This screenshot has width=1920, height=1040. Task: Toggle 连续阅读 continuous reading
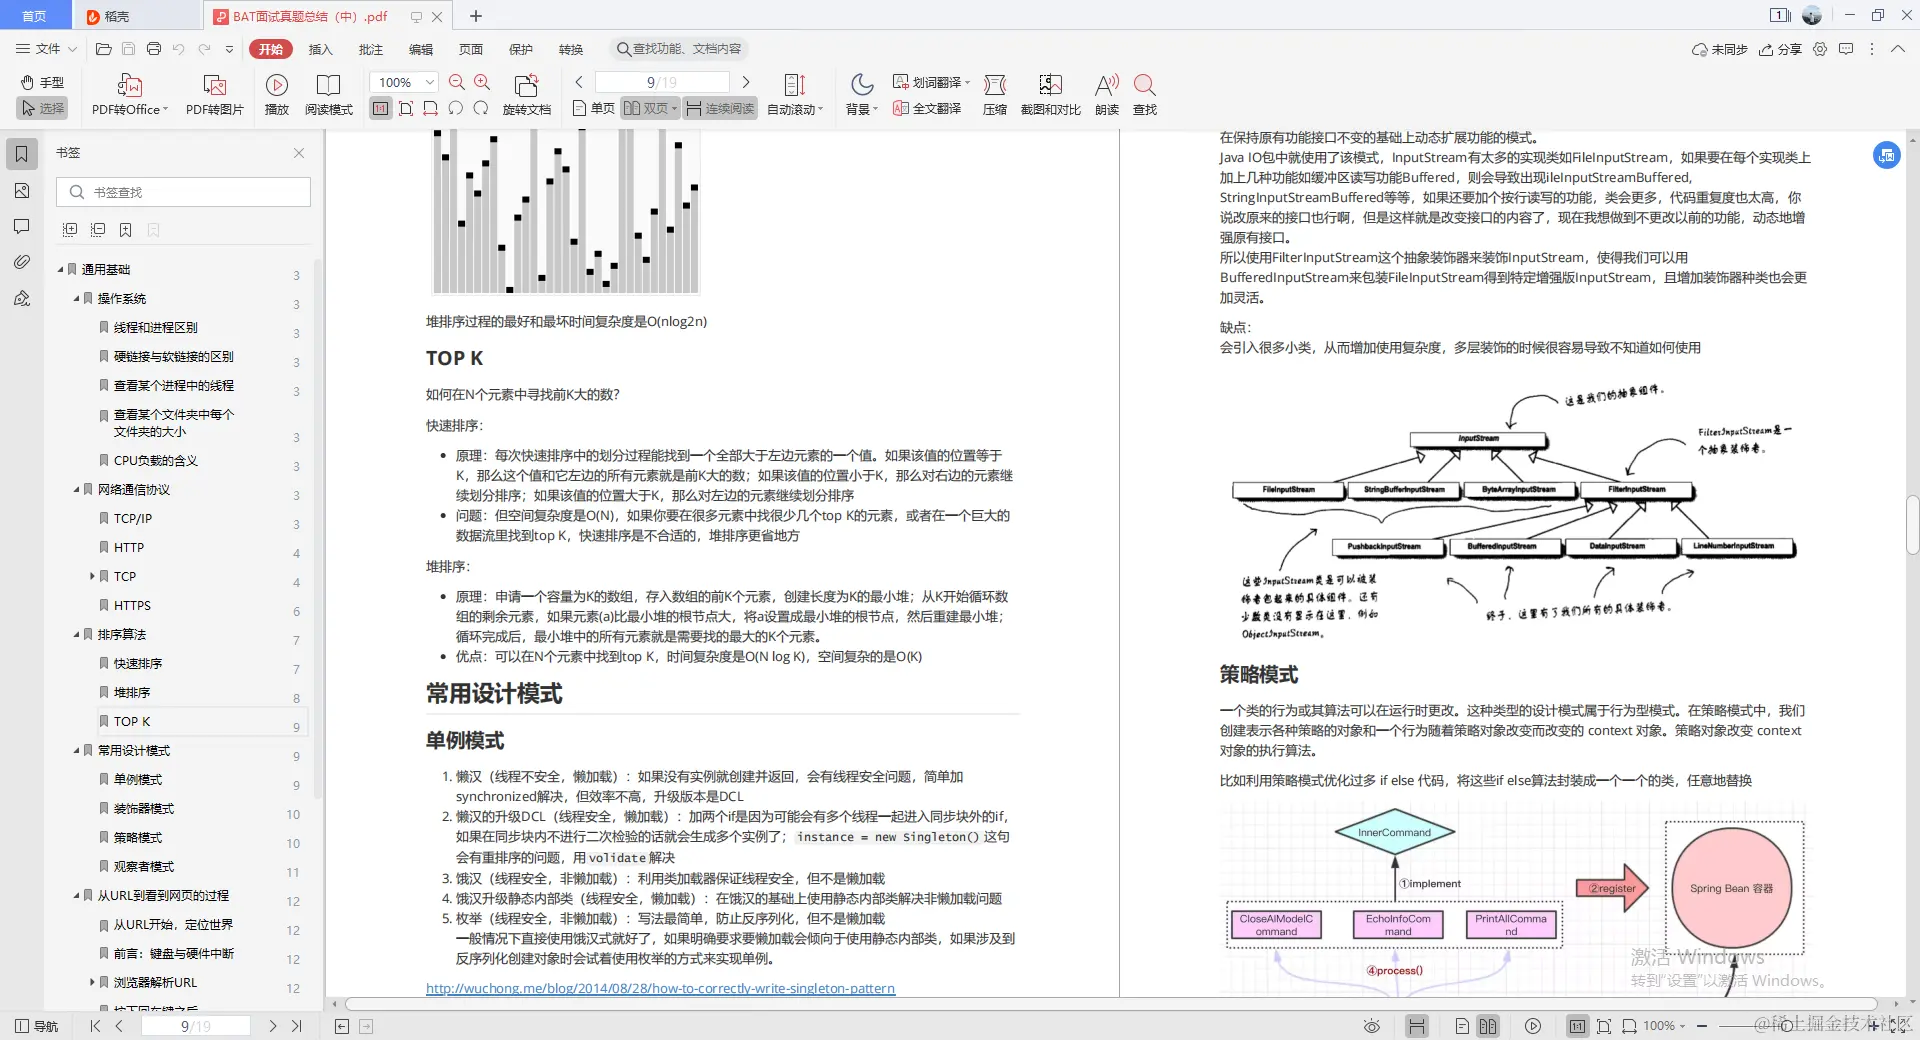720,108
